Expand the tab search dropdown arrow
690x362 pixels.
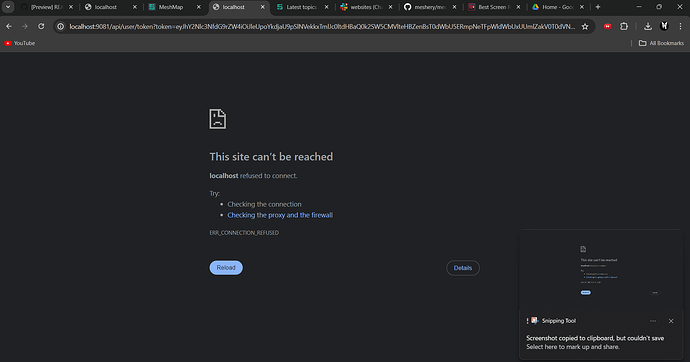coord(8,7)
